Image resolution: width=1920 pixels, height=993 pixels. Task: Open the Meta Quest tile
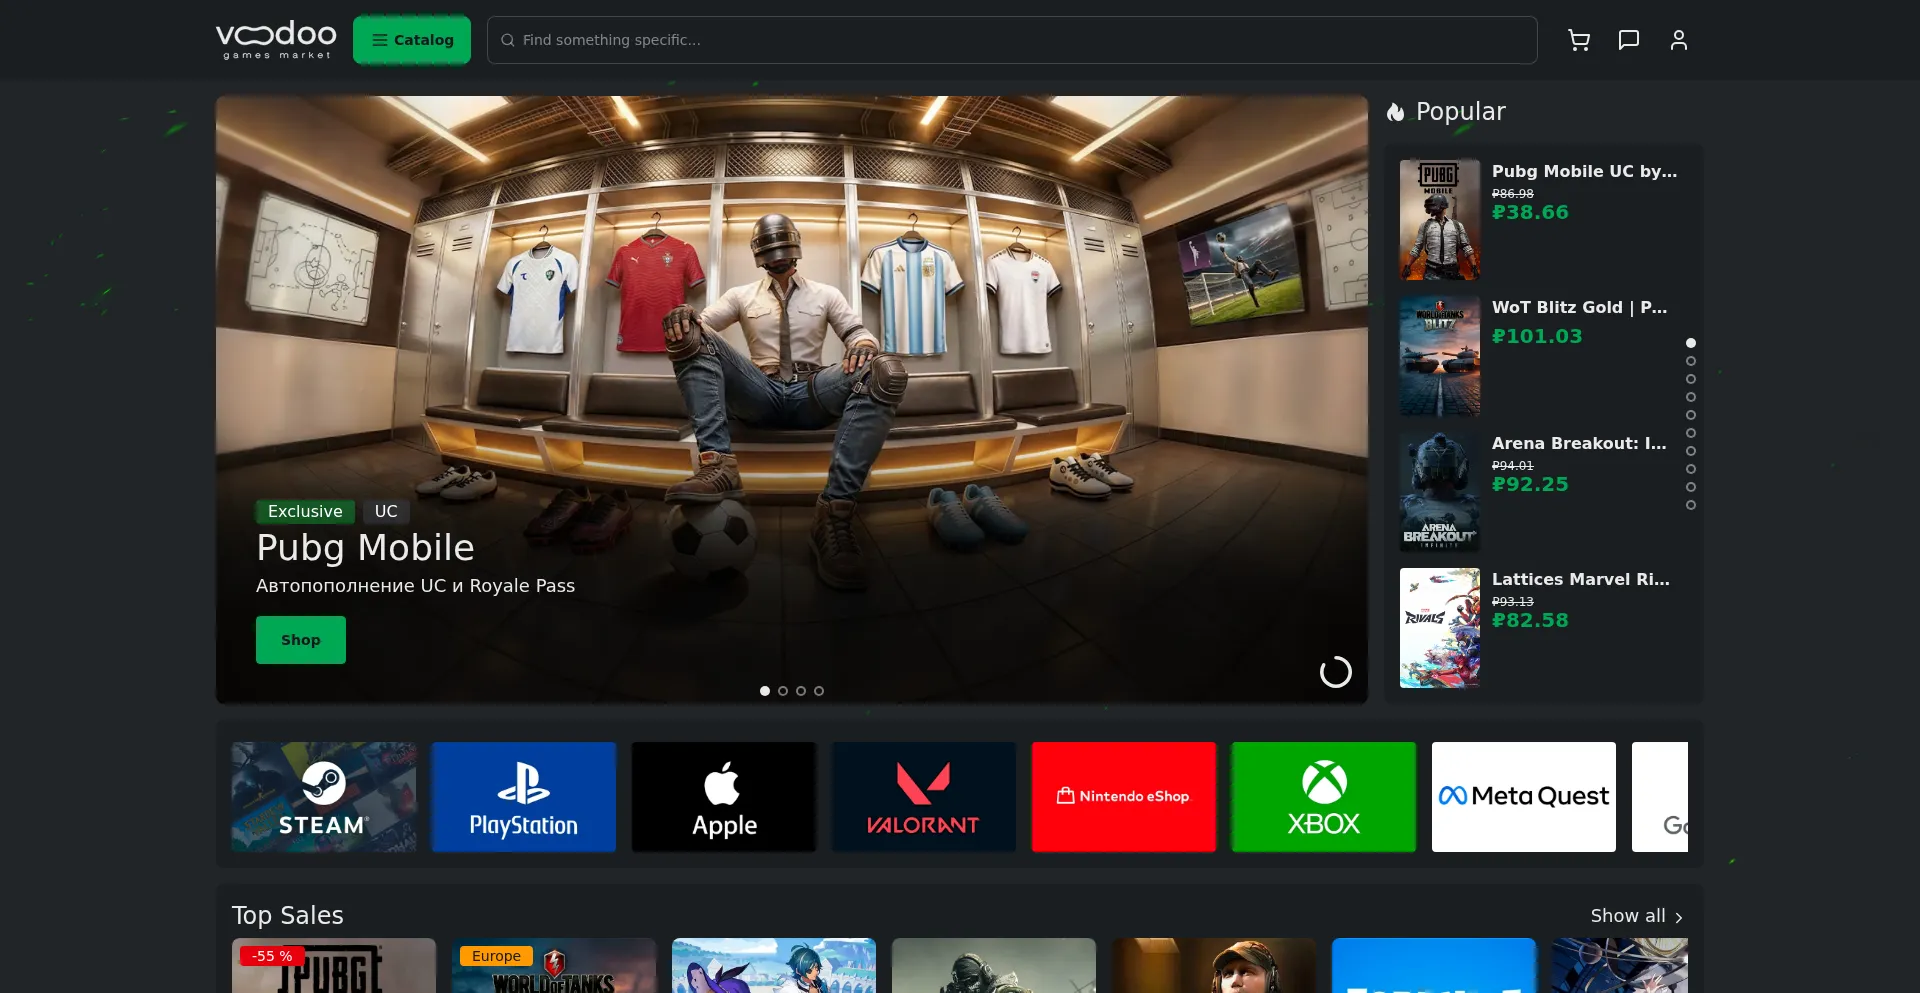1524,797
